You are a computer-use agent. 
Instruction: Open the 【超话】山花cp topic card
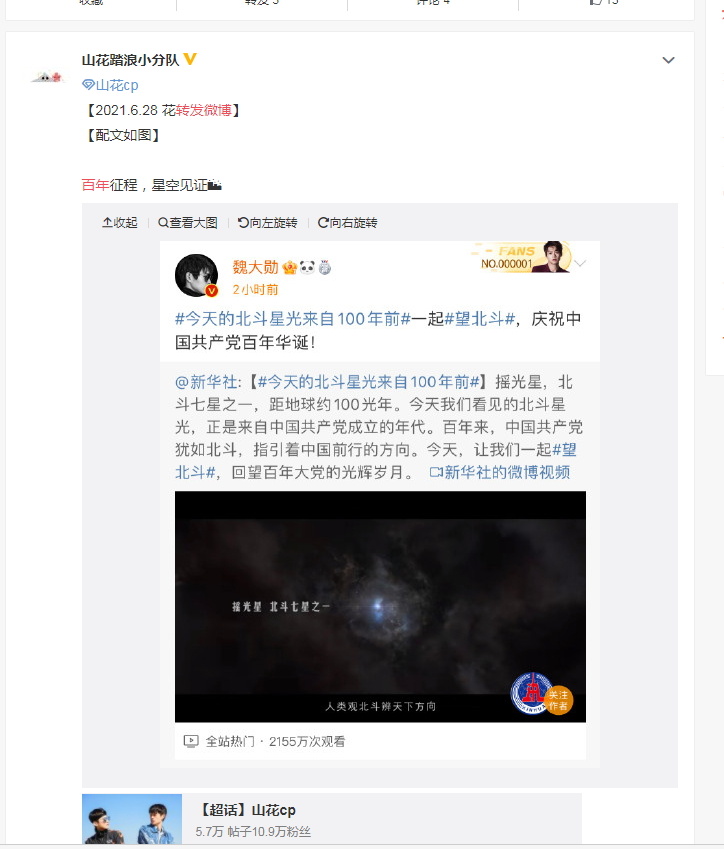coord(331,820)
